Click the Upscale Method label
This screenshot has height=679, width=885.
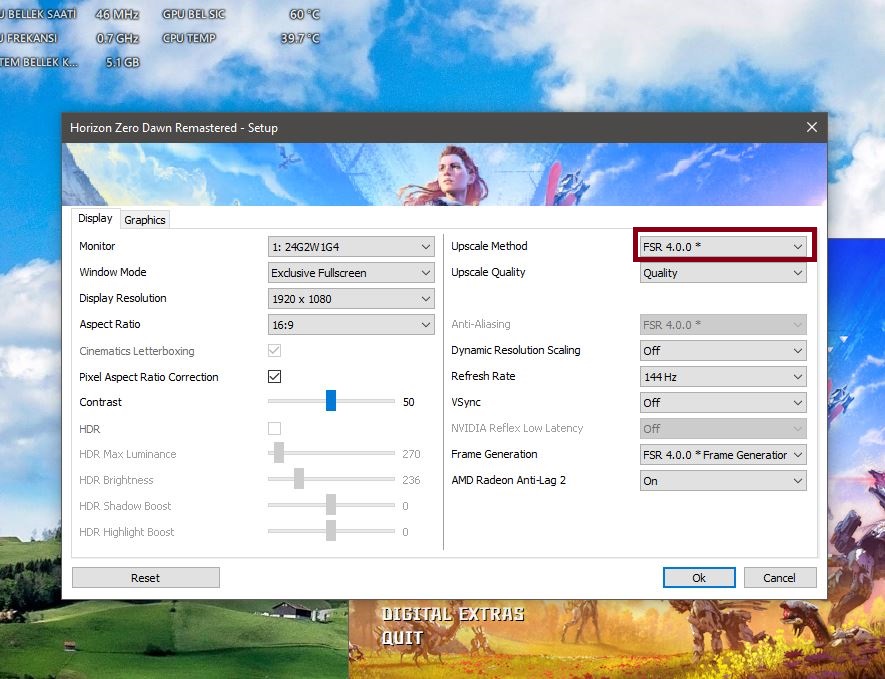point(489,246)
